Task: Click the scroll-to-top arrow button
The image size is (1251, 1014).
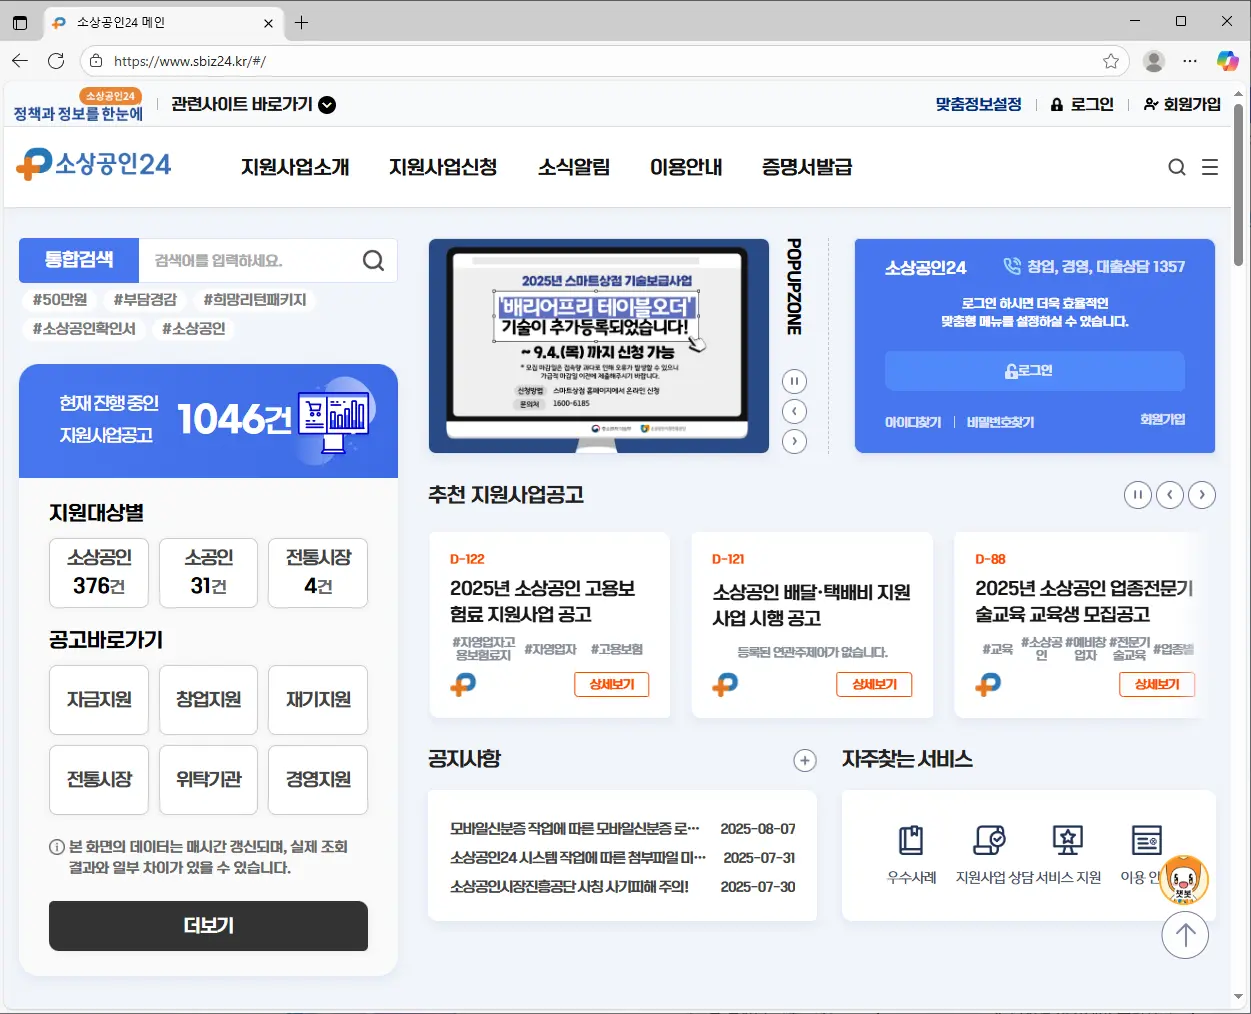Action: (1185, 935)
